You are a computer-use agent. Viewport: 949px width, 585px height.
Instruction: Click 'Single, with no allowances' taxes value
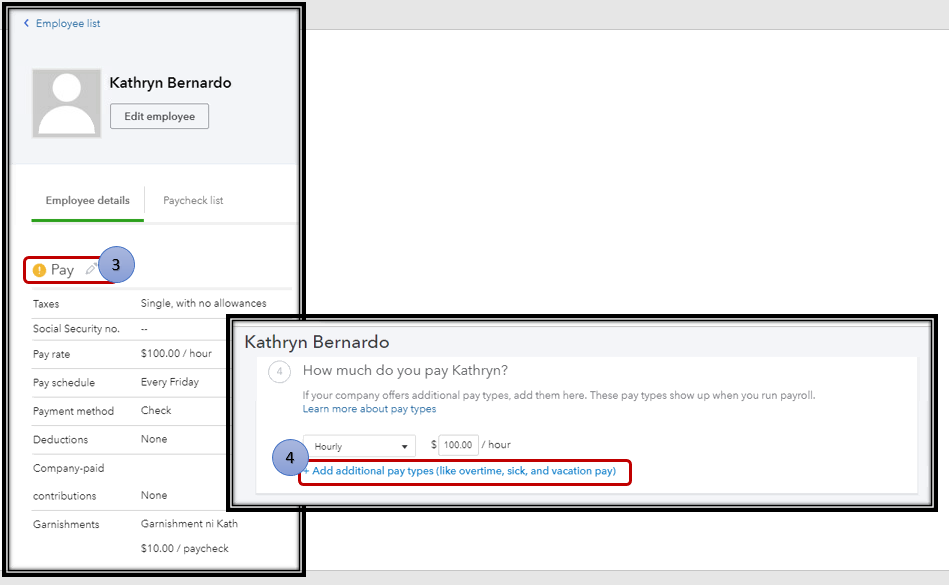(x=203, y=303)
